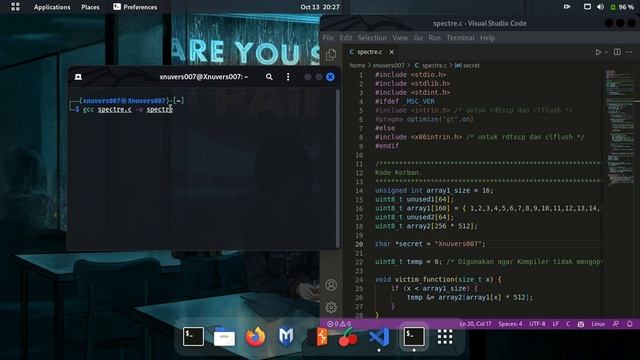Click the spectre.c breadcrumb segment
Screen dimensions: 640x360
(431, 65)
